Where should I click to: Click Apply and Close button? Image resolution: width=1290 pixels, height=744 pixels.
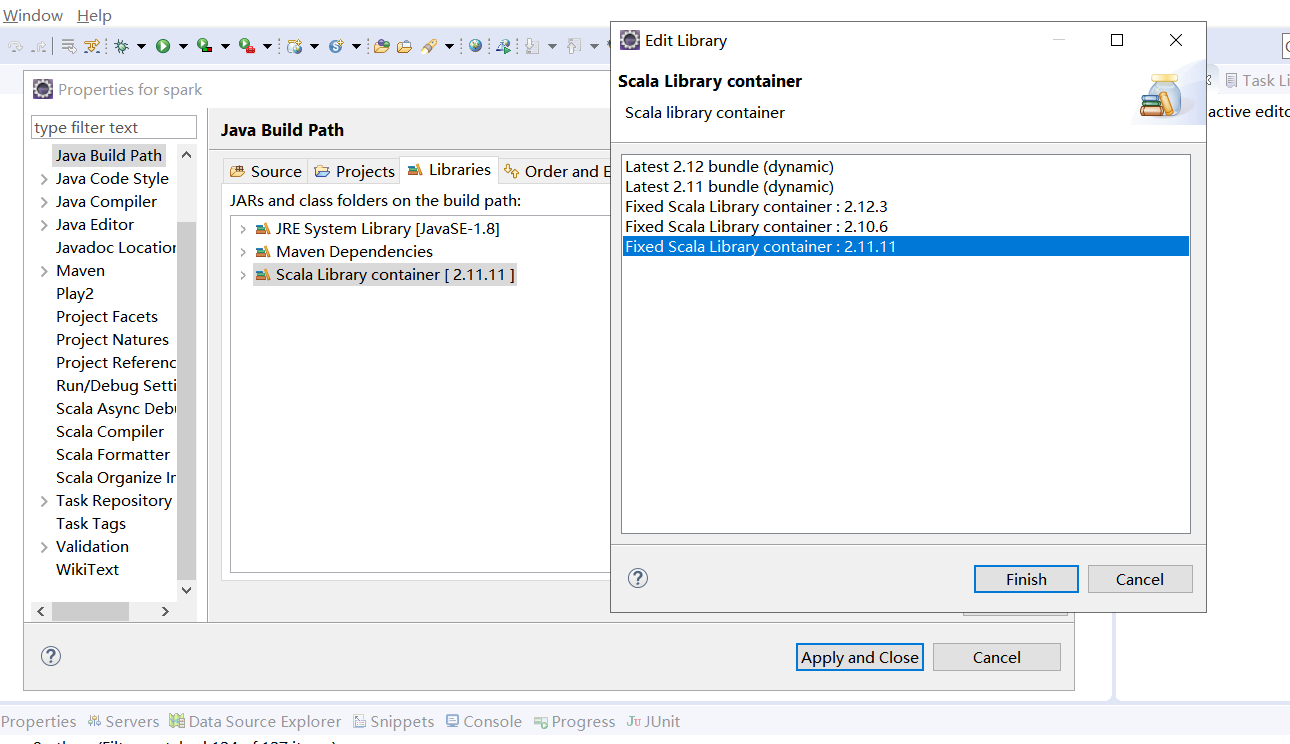860,657
